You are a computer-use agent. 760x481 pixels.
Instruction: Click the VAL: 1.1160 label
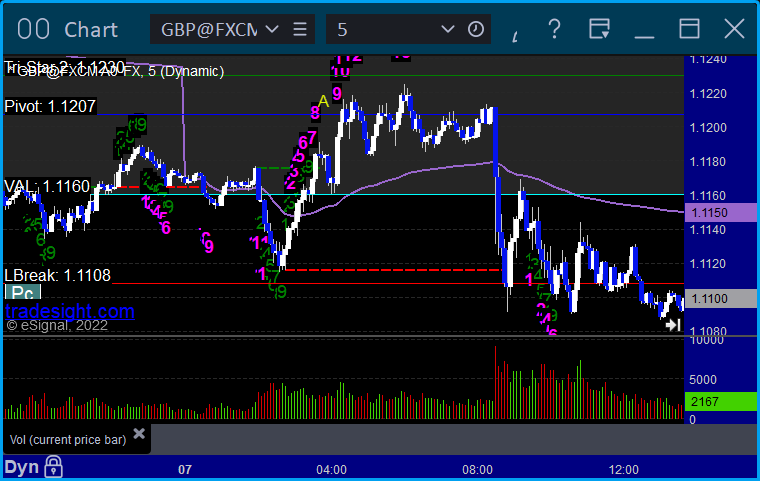pos(47,186)
